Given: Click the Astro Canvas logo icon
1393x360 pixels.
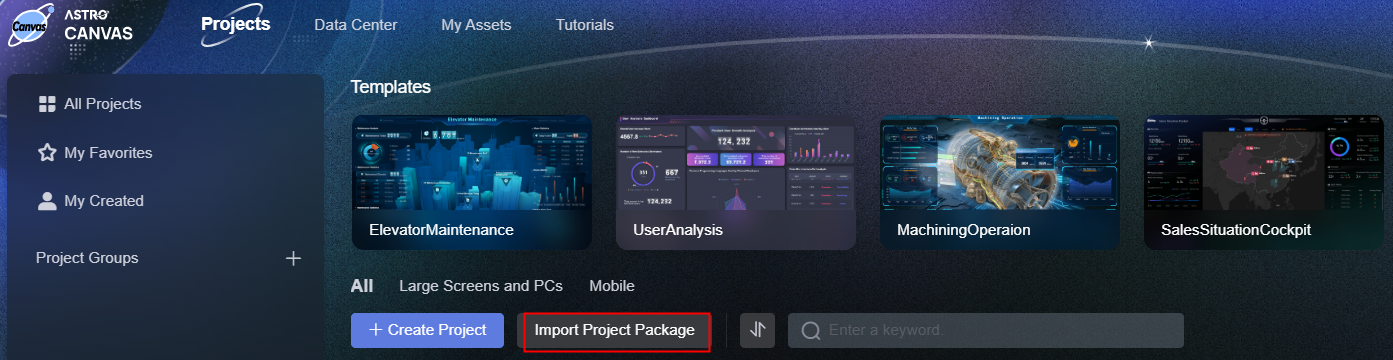Looking at the screenshot, I should coord(30,24).
